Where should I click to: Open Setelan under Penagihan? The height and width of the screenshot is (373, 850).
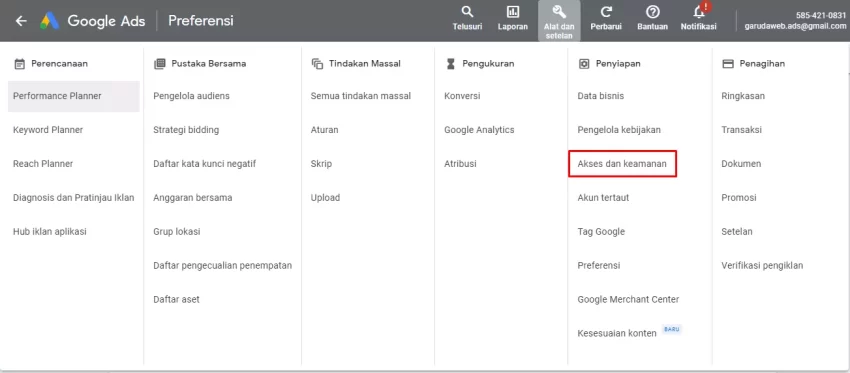(737, 231)
